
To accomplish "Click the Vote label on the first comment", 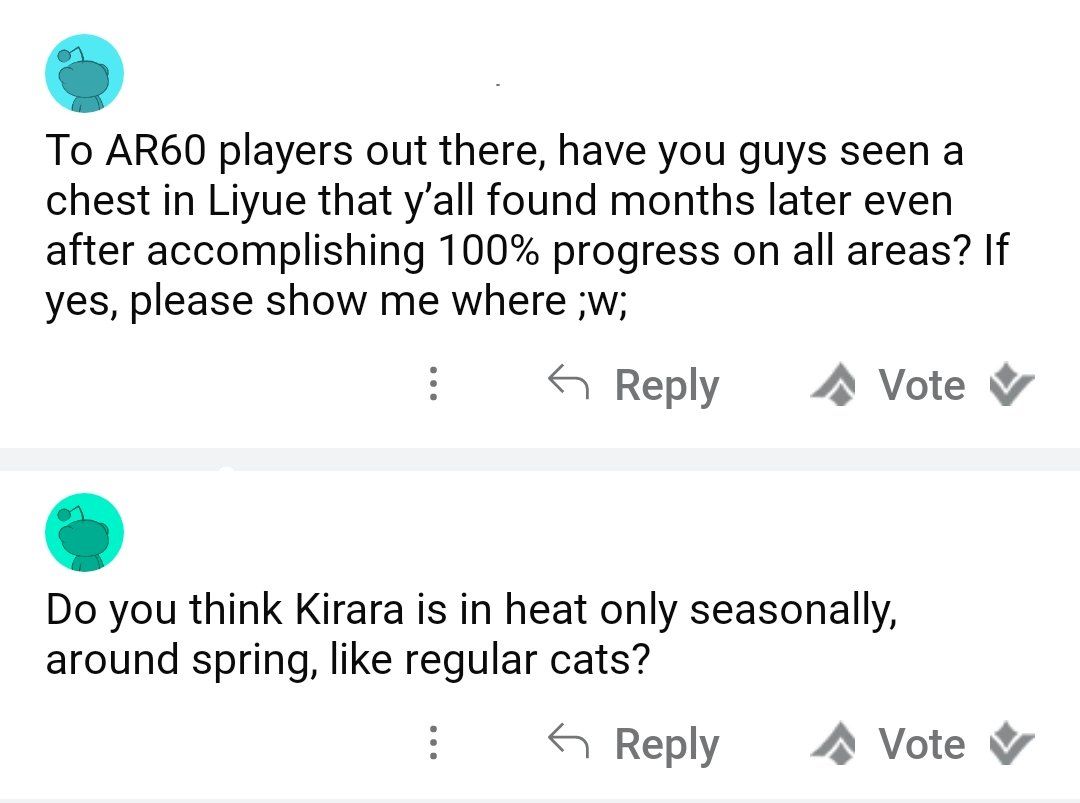I will 922,386.
